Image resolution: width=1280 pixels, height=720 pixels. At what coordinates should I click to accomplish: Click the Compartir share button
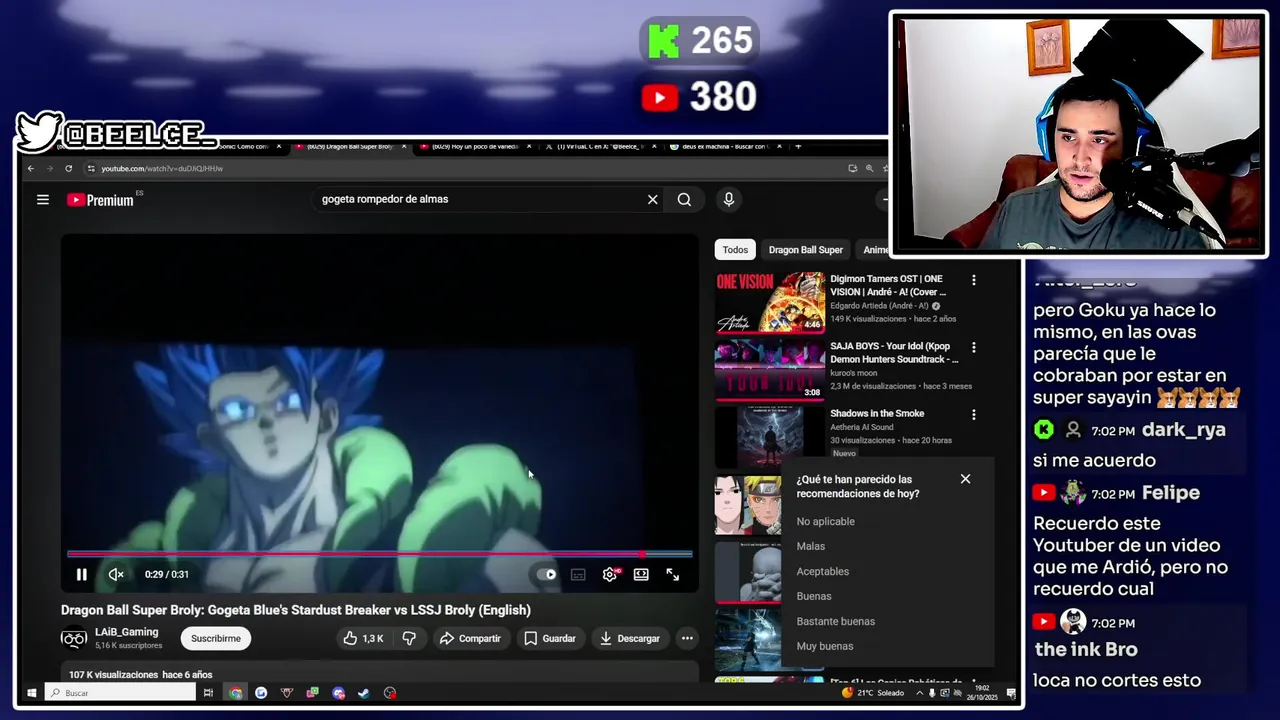pos(470,638)
